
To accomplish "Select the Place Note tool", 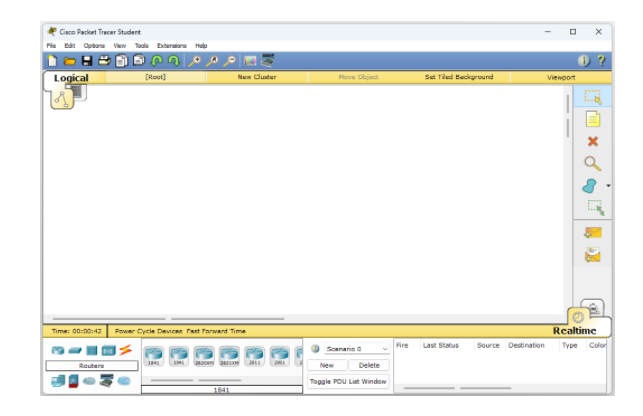I will point(592,119).
